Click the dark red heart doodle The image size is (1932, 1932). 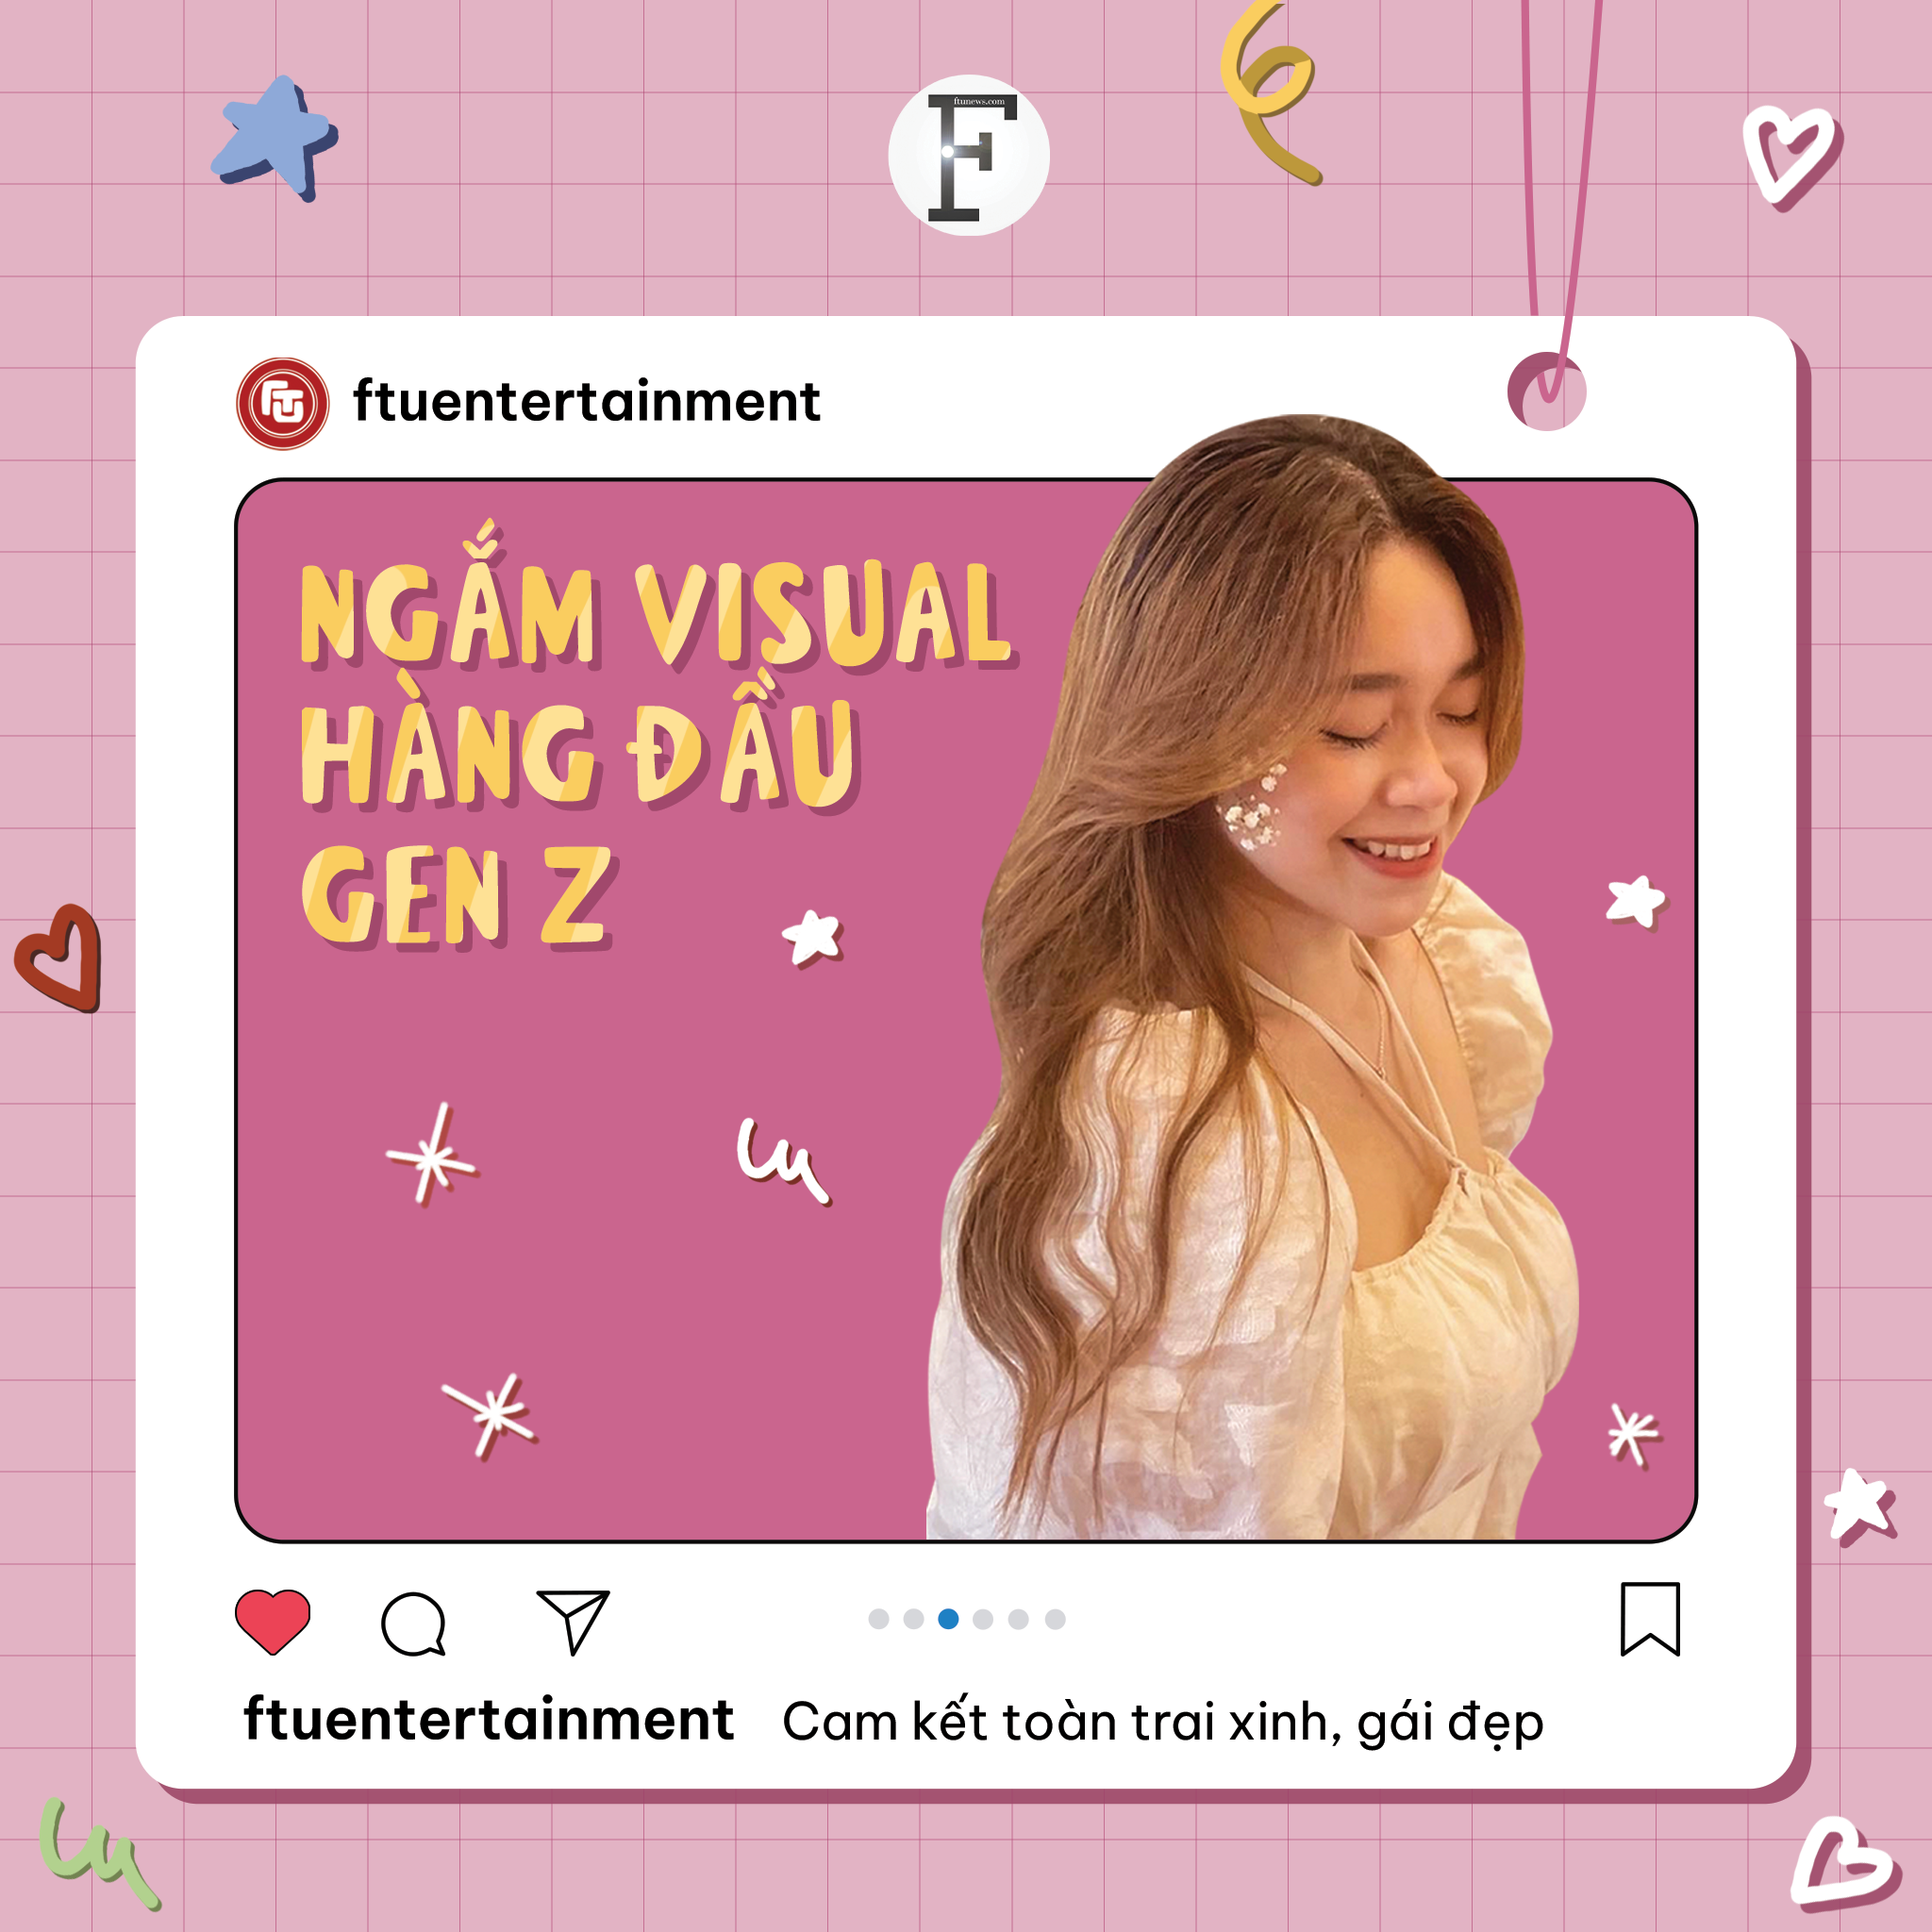click(59, 957)
